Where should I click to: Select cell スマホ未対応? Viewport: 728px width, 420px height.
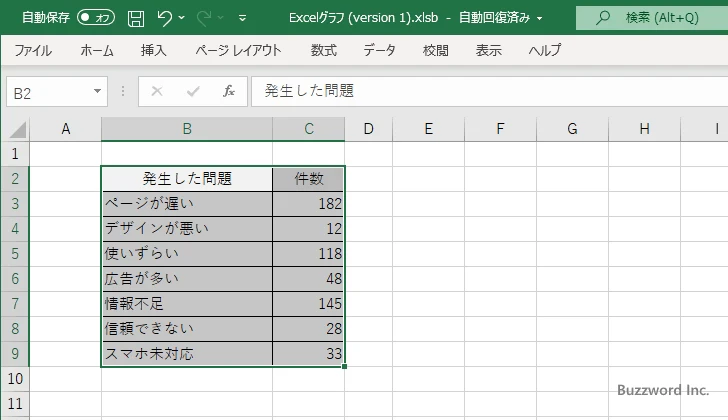[187, 354]
